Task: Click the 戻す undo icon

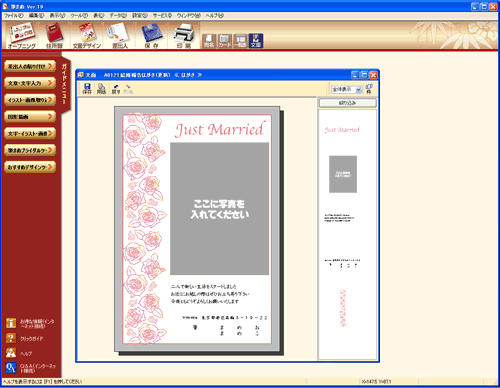Action: click(x=116, y=89)
